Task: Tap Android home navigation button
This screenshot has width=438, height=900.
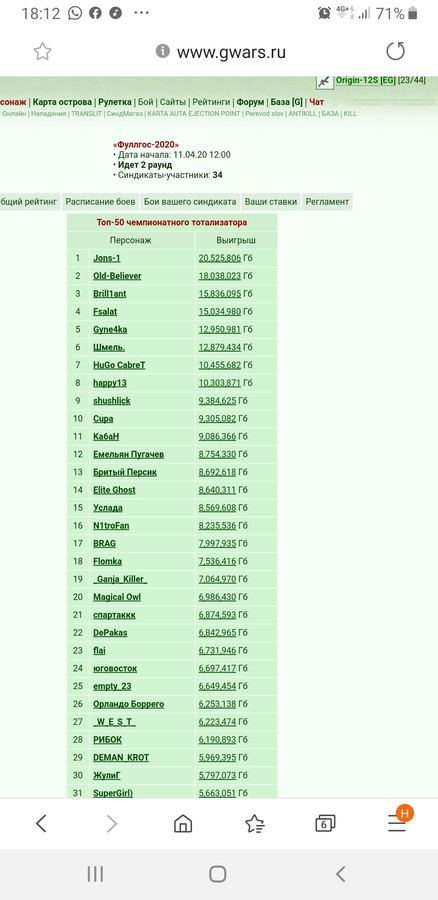Action: tap(218, 874)
